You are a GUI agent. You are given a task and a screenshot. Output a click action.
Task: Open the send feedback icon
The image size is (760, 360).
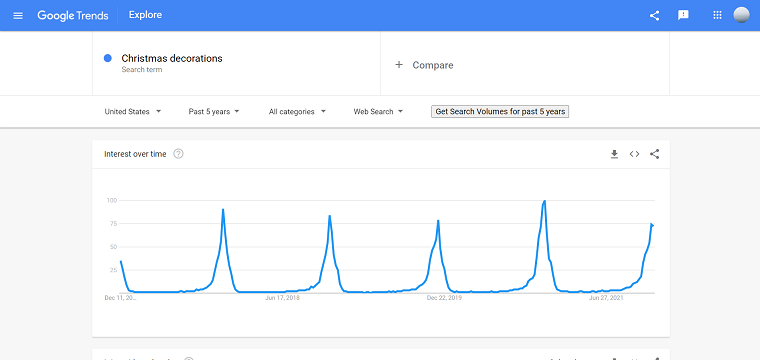click(683, 16)
